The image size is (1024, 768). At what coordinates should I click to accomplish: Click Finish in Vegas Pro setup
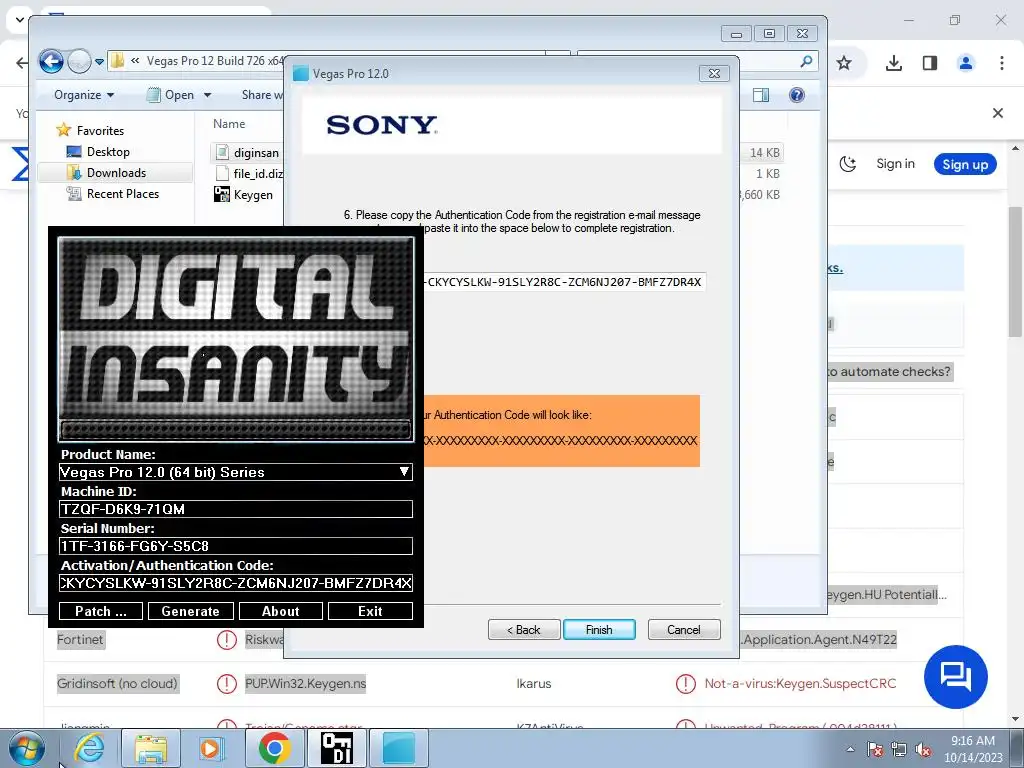599,630
